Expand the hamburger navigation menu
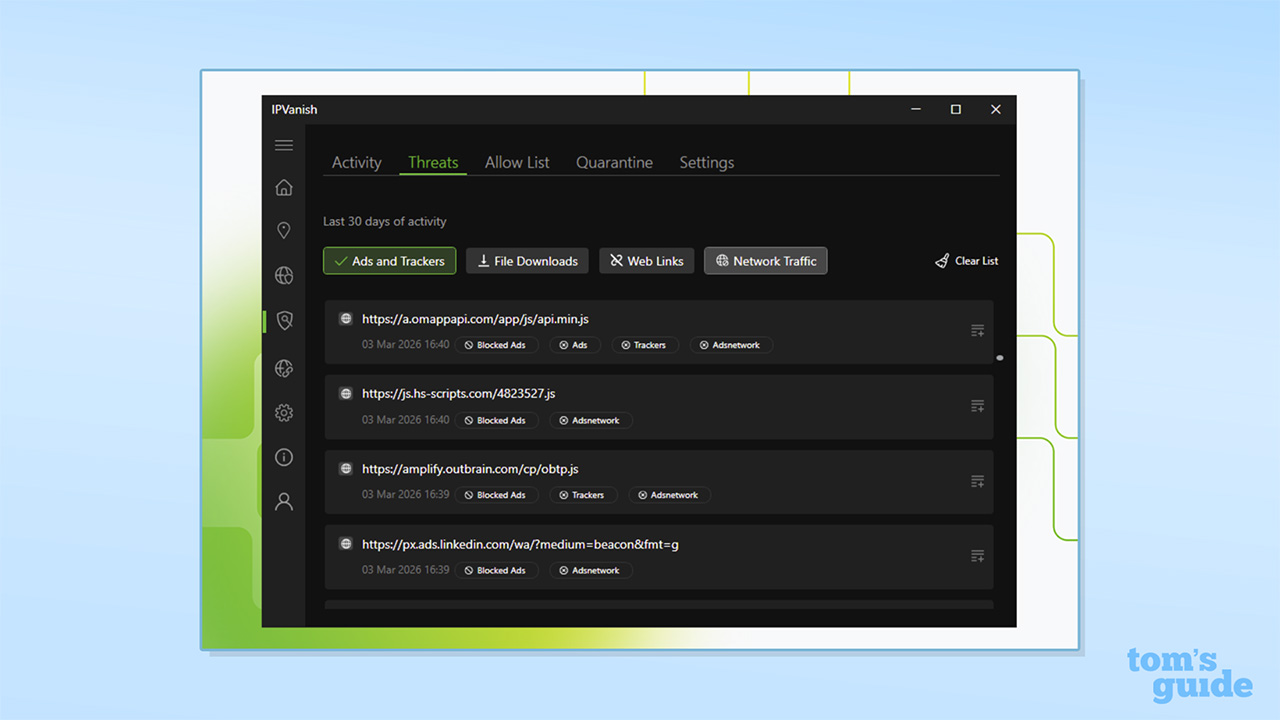 (x=284, y=144)
